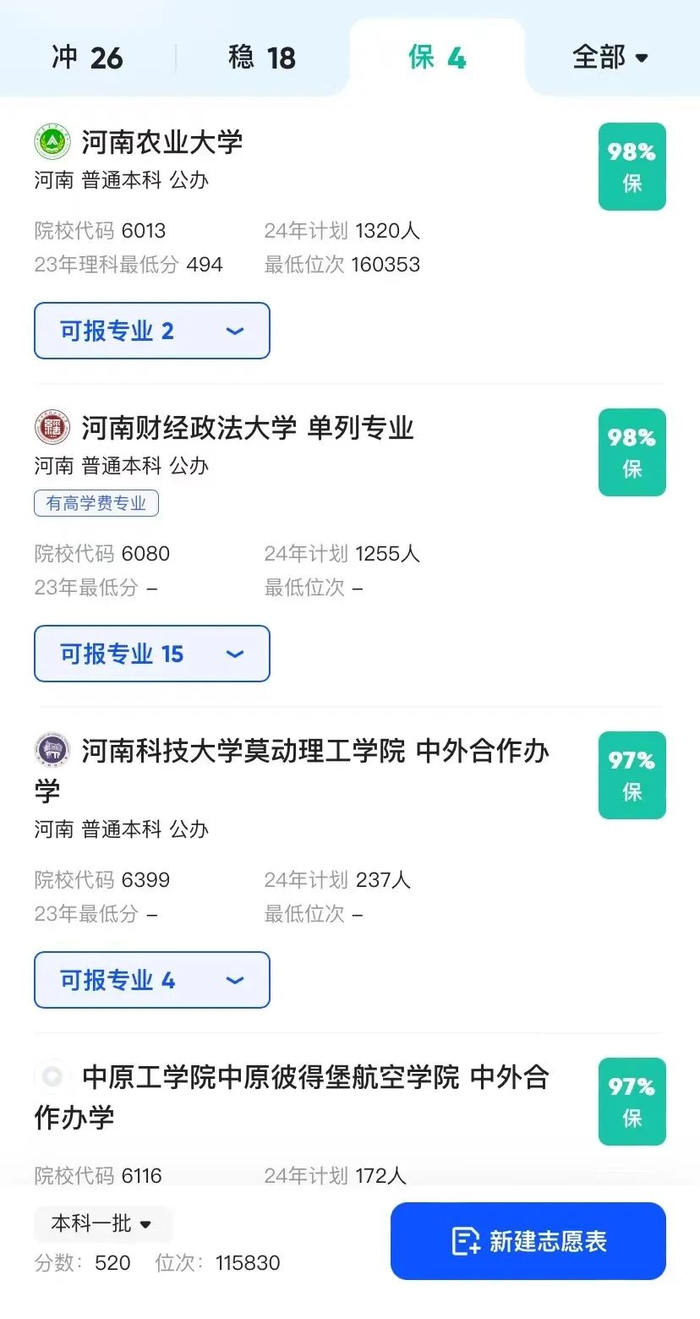This screenshot has width=700, height=1319.
Task: Expand the 可报专业 4 dropdown
Action: click(x=151, y=980)
